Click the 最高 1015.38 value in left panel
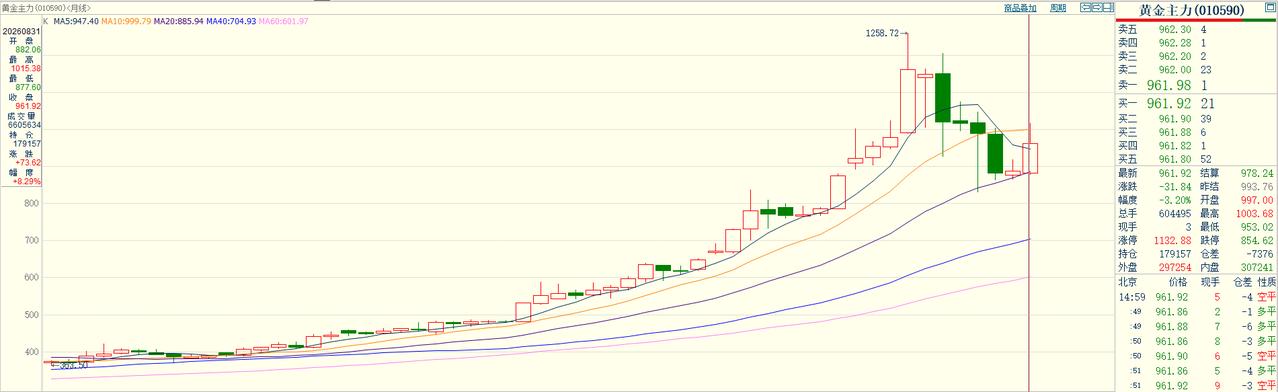 [25, 68]
